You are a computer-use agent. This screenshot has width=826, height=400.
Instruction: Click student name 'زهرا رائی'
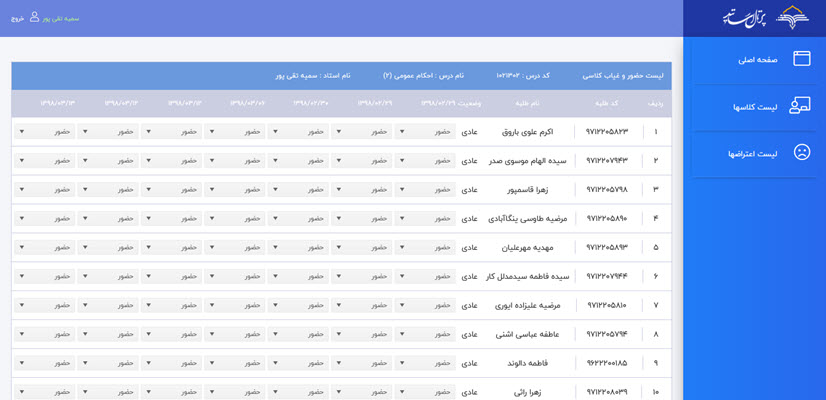click(527, 393)
